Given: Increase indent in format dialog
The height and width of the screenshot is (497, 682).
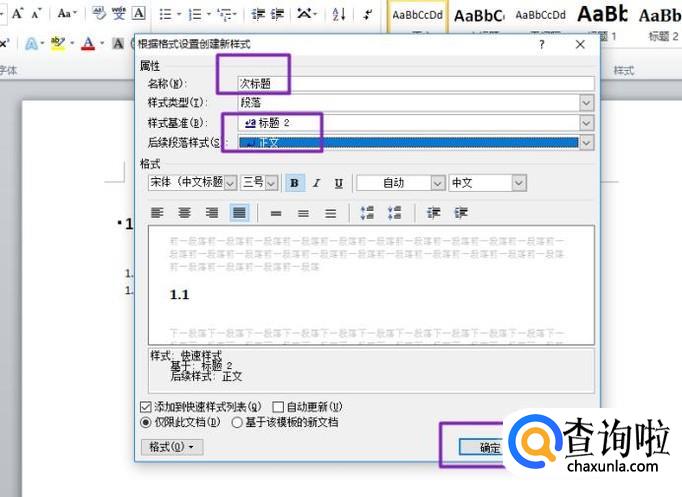Looking at the screenshot, I should pos(461,213).
